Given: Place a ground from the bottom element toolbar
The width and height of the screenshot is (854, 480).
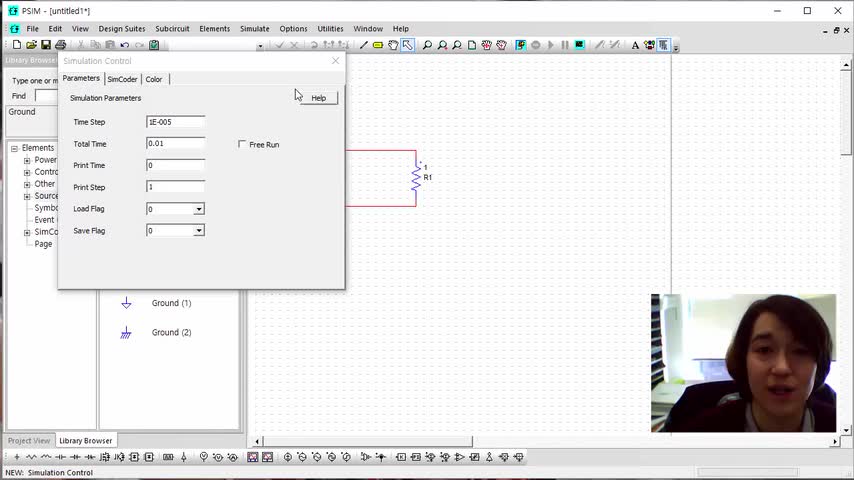Looking at the screenshot, I should [x=17, y=457].
